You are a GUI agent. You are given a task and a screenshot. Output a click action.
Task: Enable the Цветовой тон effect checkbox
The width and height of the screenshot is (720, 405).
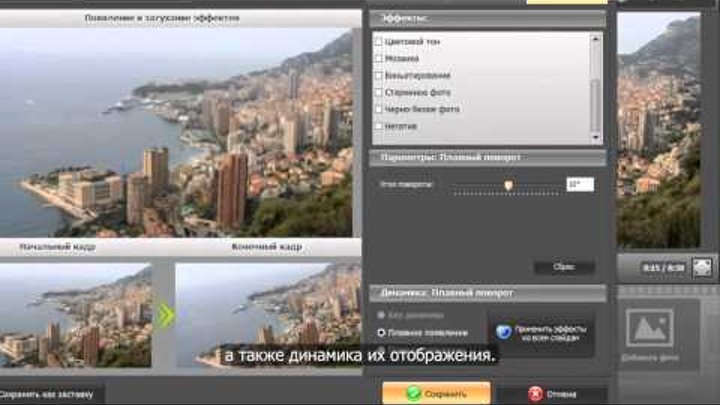(x=378, y=41)
